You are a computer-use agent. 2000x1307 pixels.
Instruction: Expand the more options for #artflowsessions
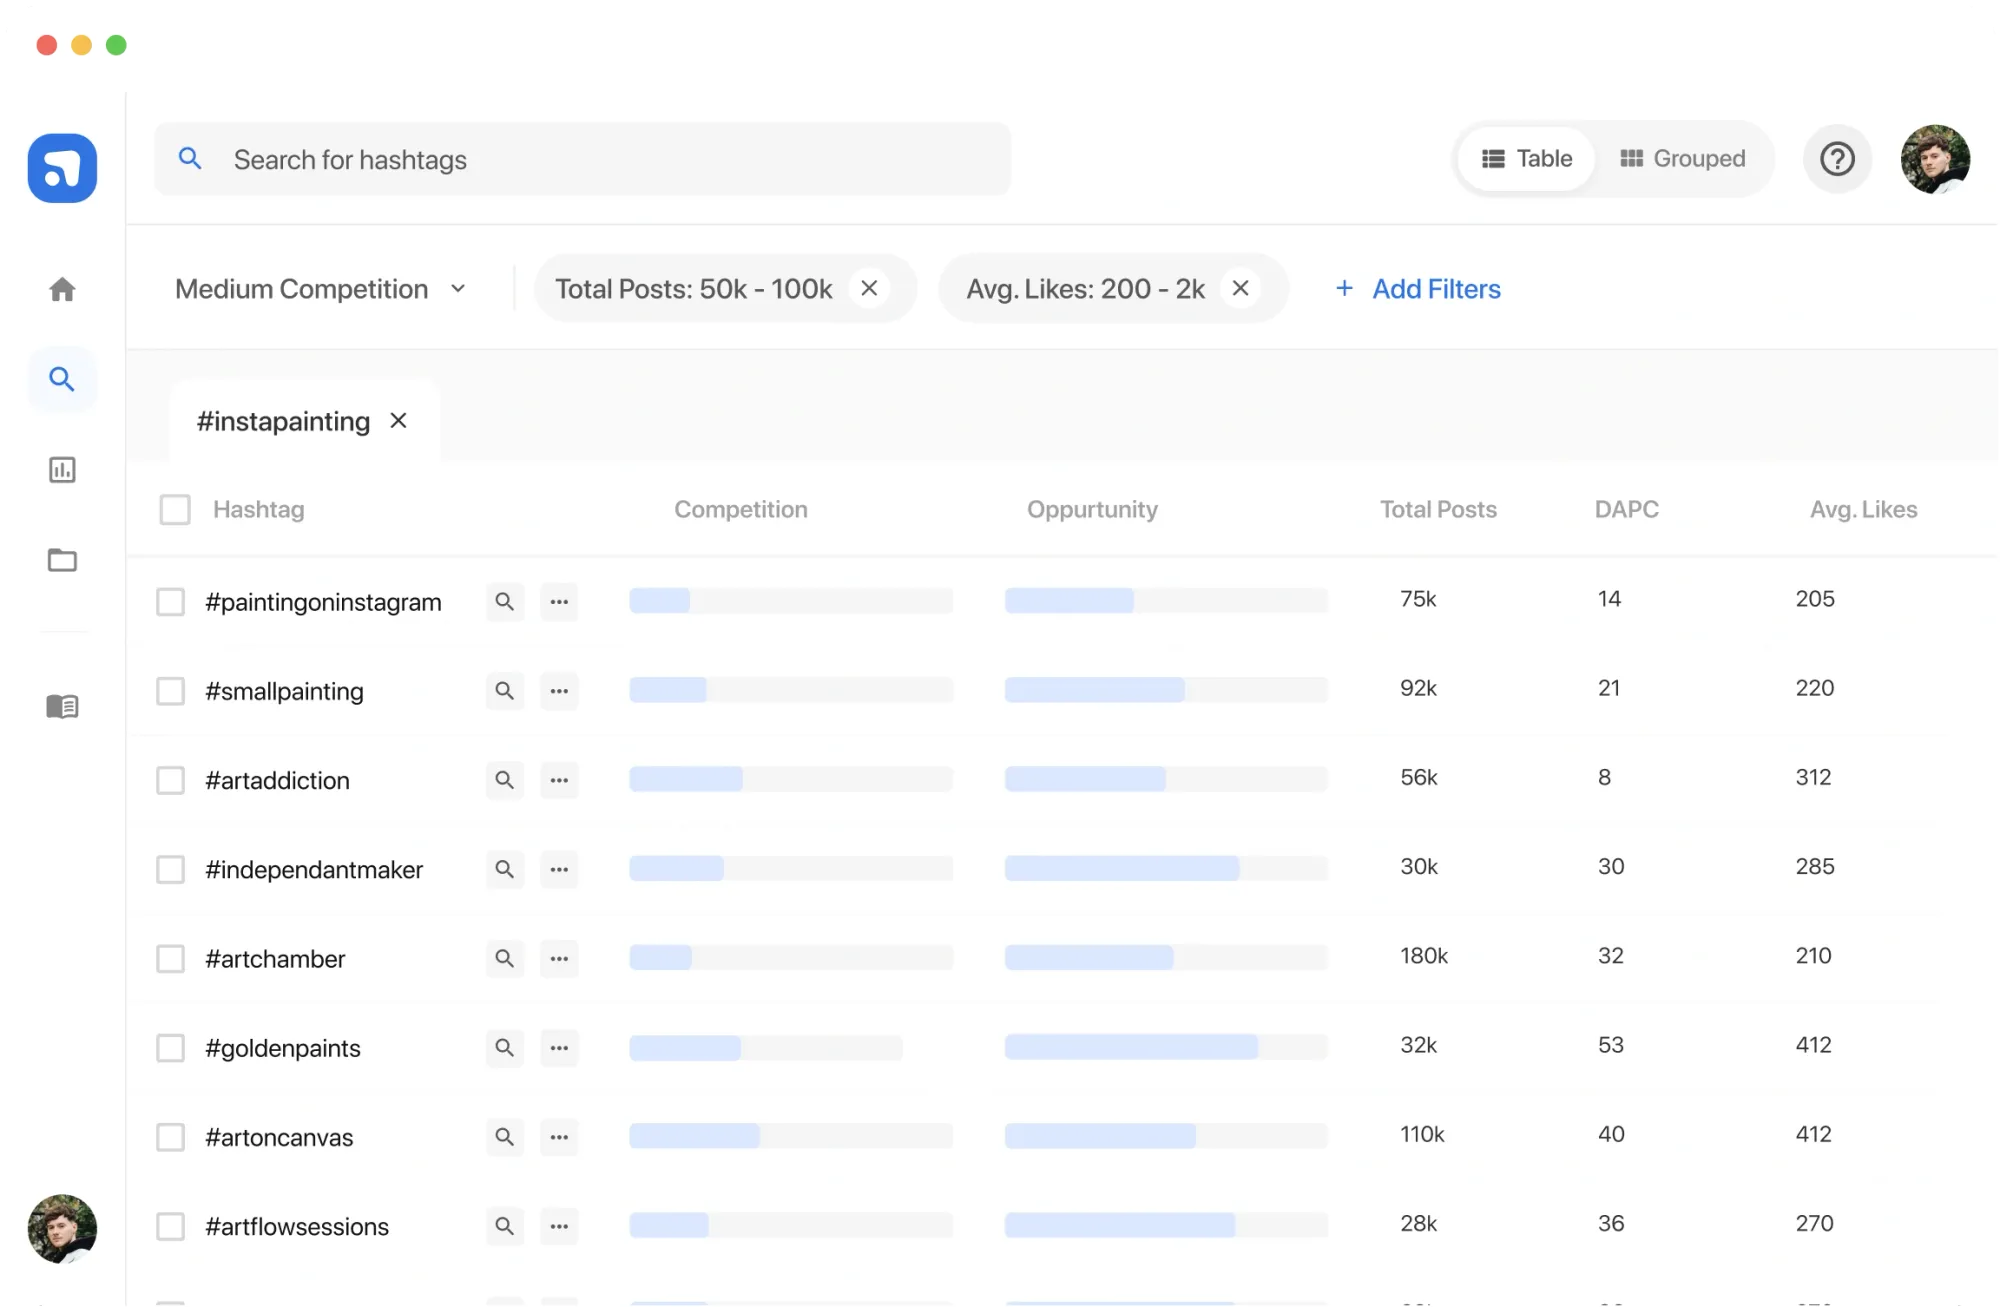(559, 1226)
